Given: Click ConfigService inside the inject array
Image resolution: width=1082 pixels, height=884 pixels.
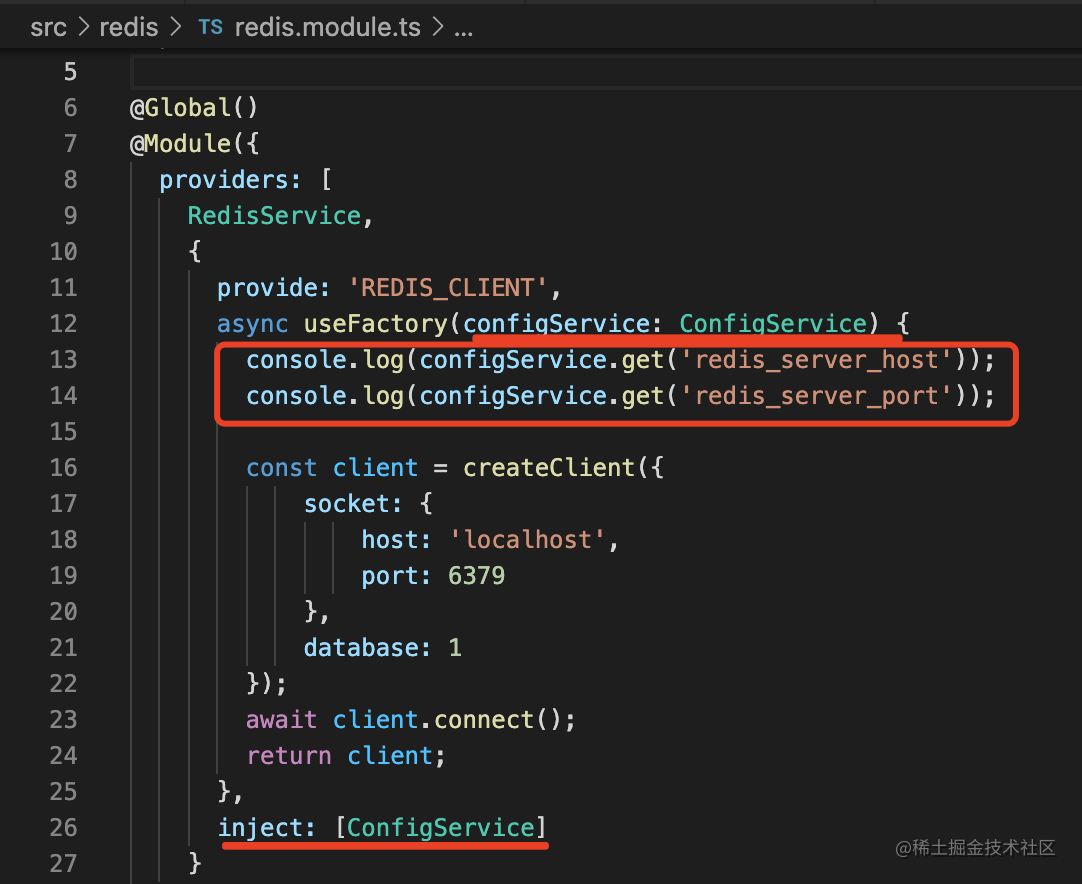Looking at the screenshot, I should click(441, 828).
